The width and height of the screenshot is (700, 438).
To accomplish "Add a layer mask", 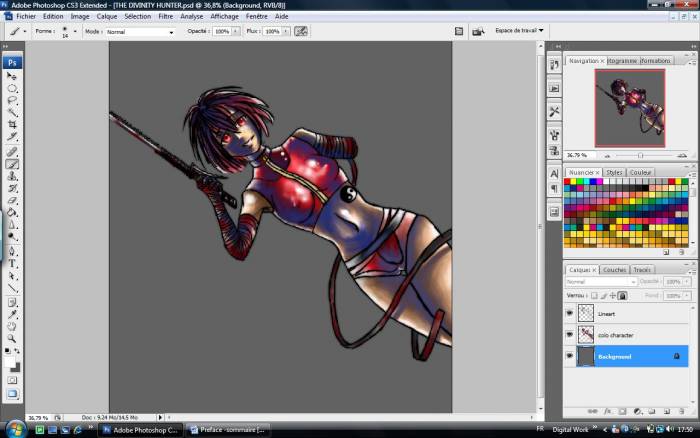I will pyautogui.click(x=622, y=411).
